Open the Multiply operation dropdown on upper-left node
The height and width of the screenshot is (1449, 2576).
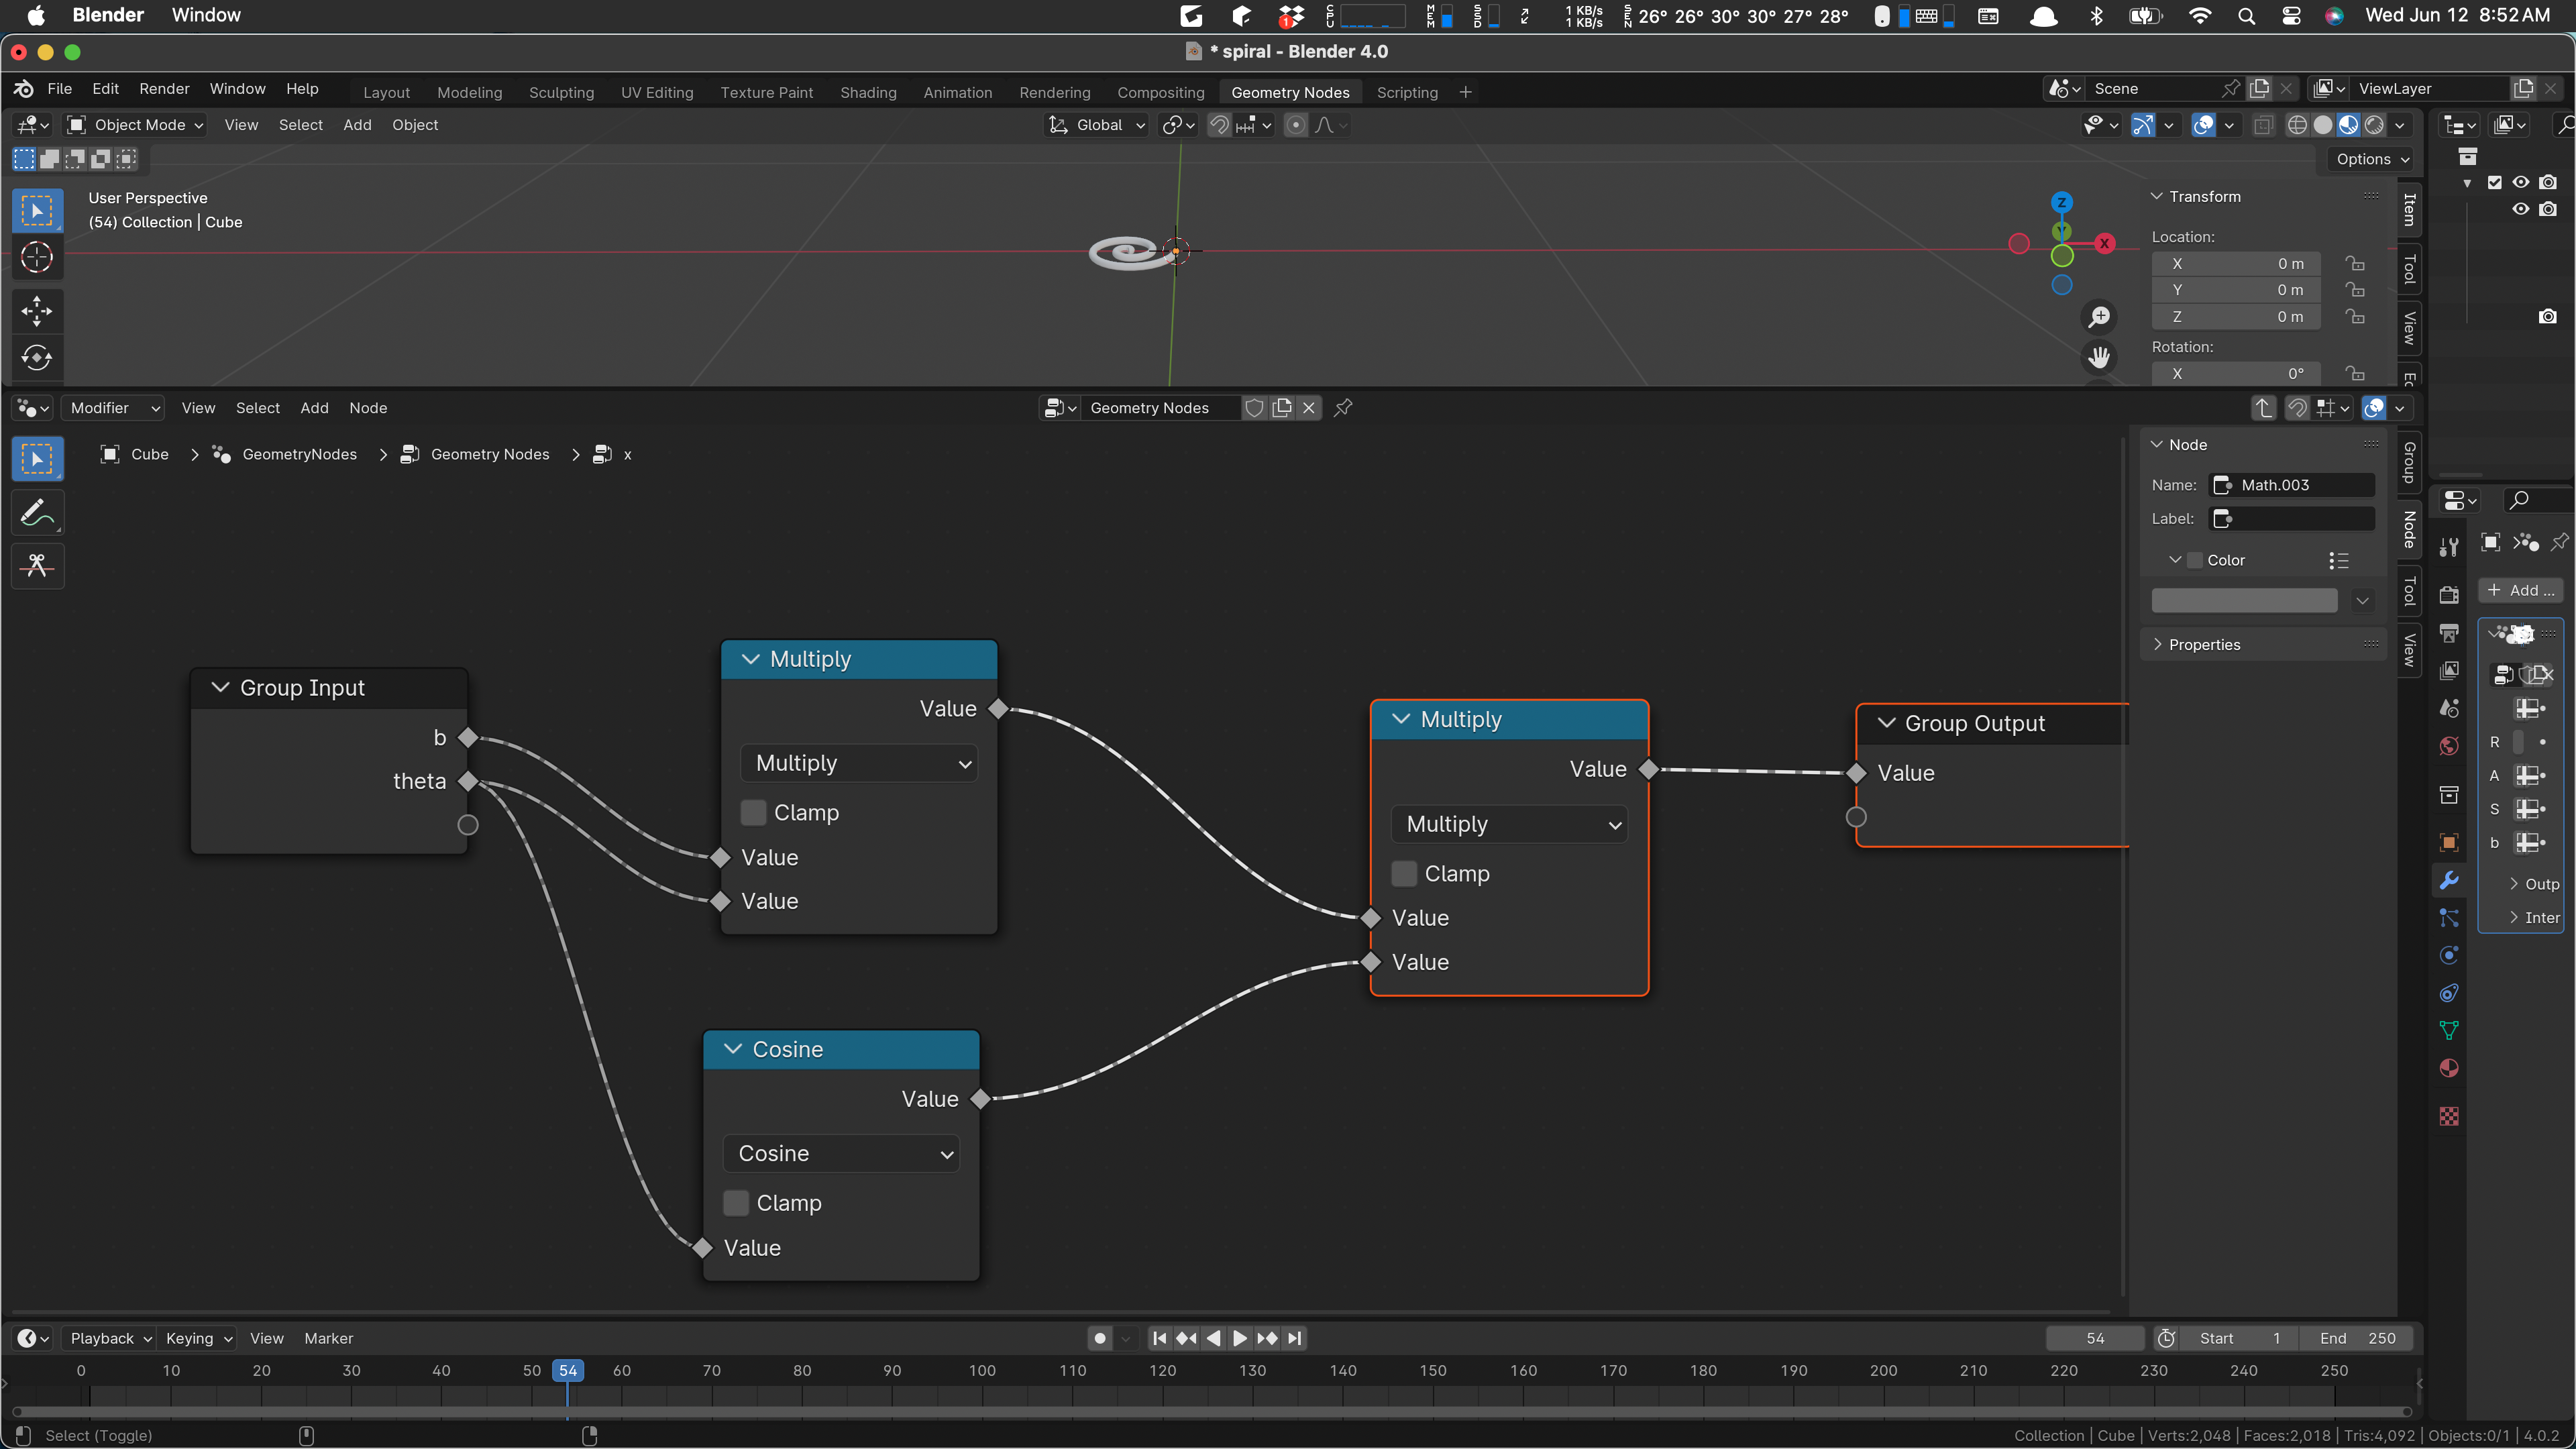(859, 763)
